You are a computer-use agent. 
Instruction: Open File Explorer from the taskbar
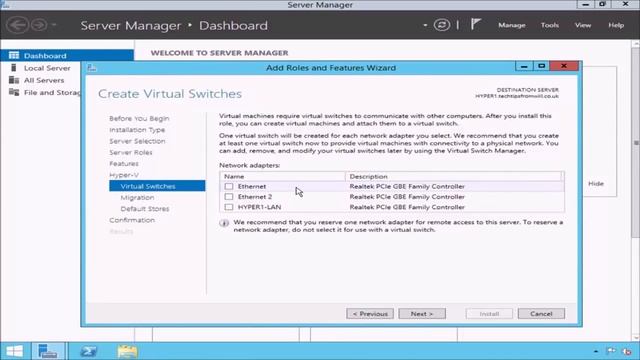pyautogui.click(x=127, y=351)
